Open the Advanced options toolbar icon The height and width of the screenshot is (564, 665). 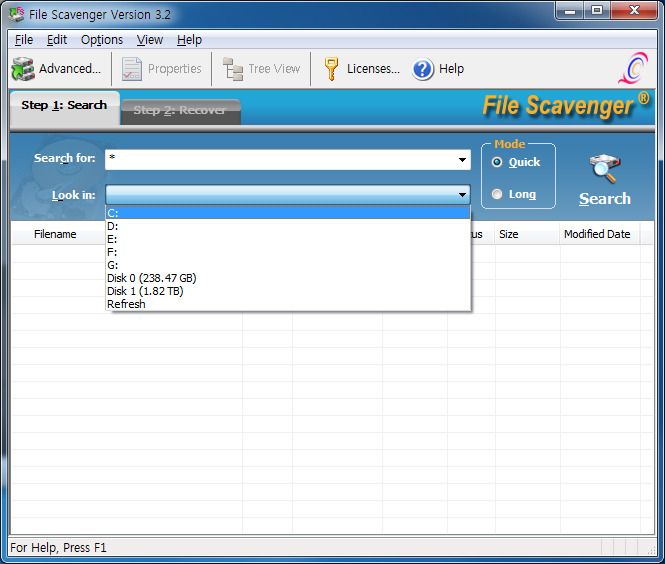point(23,69)
